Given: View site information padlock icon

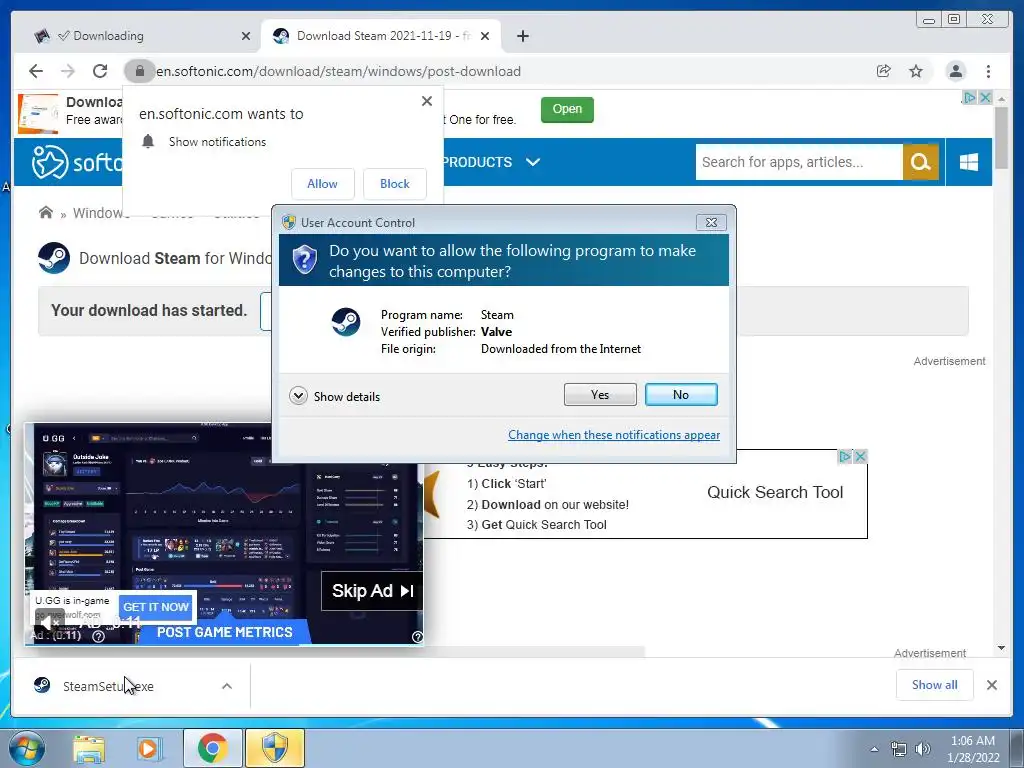Looking at the screenshot, I should pos(139,71).
